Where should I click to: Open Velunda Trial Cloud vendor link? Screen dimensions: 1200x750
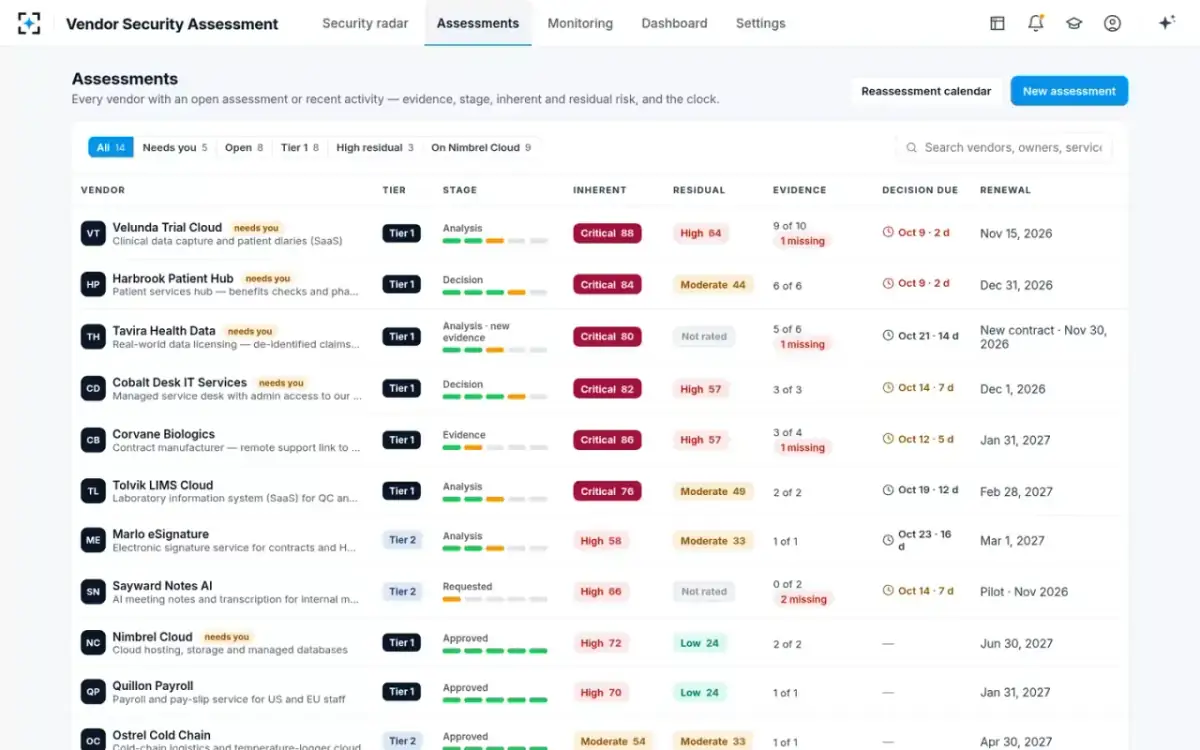[x=167, y=227]
